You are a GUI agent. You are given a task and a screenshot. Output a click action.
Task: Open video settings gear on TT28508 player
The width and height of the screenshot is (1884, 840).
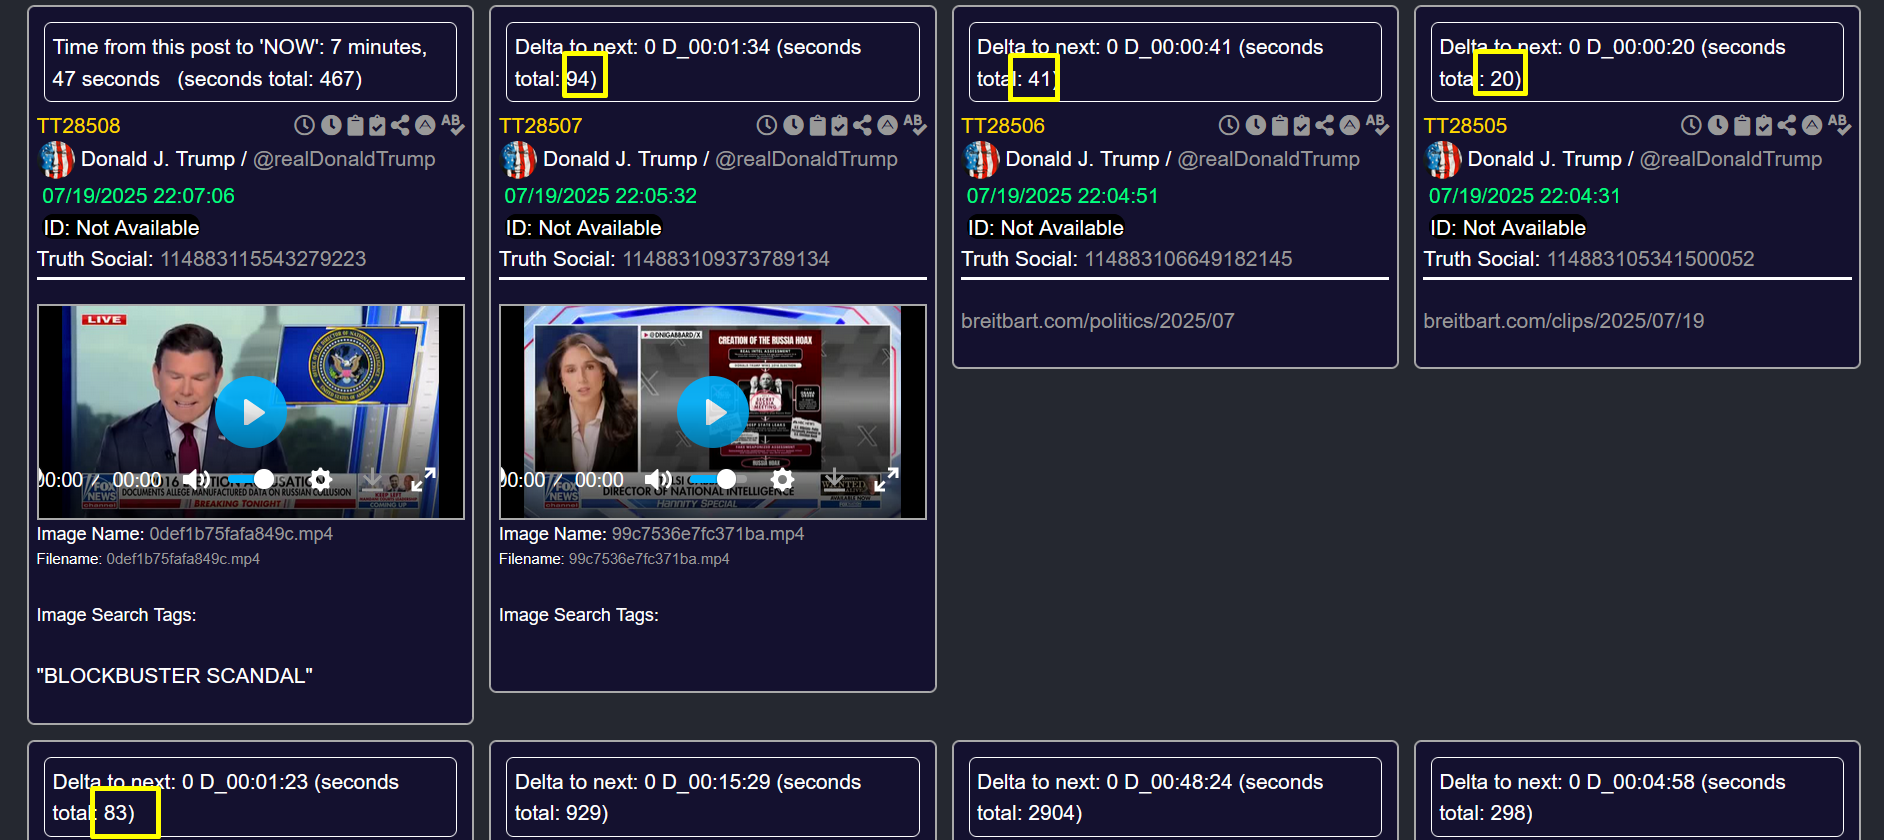(320, 479)
